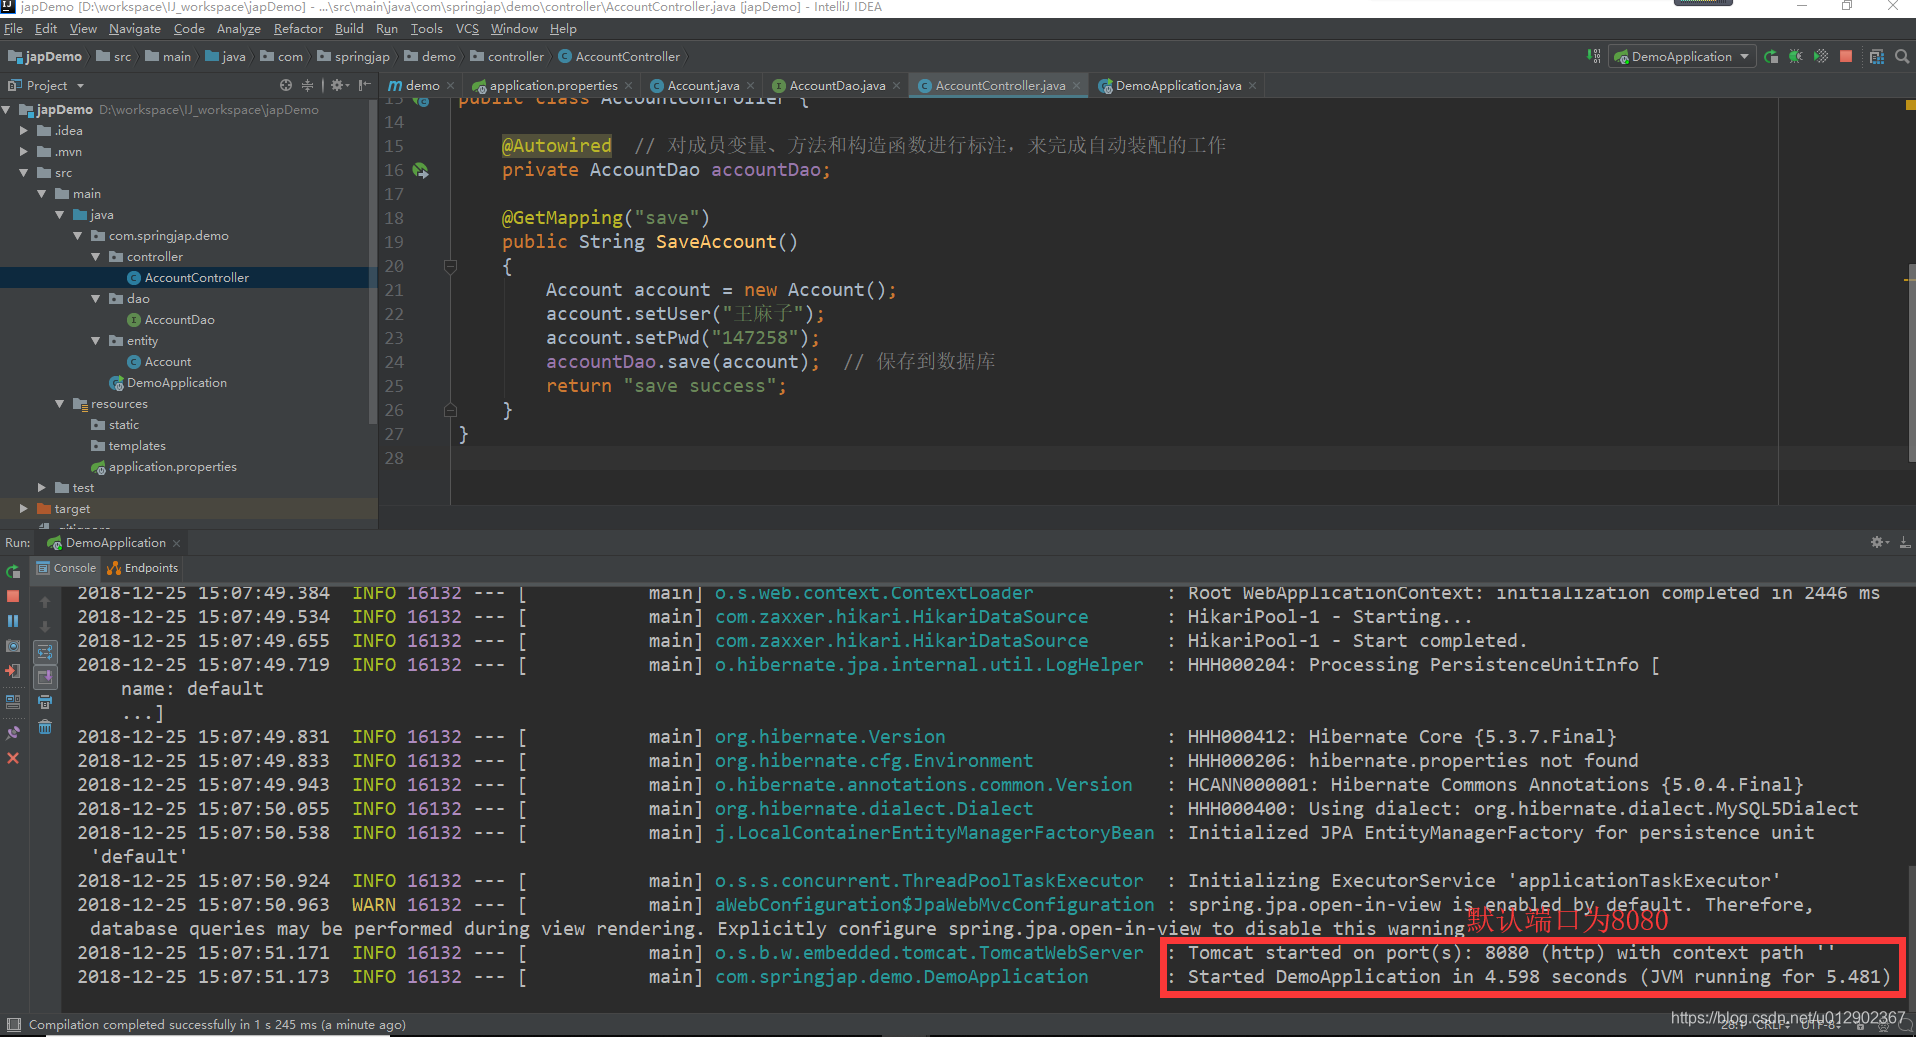Expand the .mvn folder
This screenshot has width=1916, height=1037.
pos(24,152)
